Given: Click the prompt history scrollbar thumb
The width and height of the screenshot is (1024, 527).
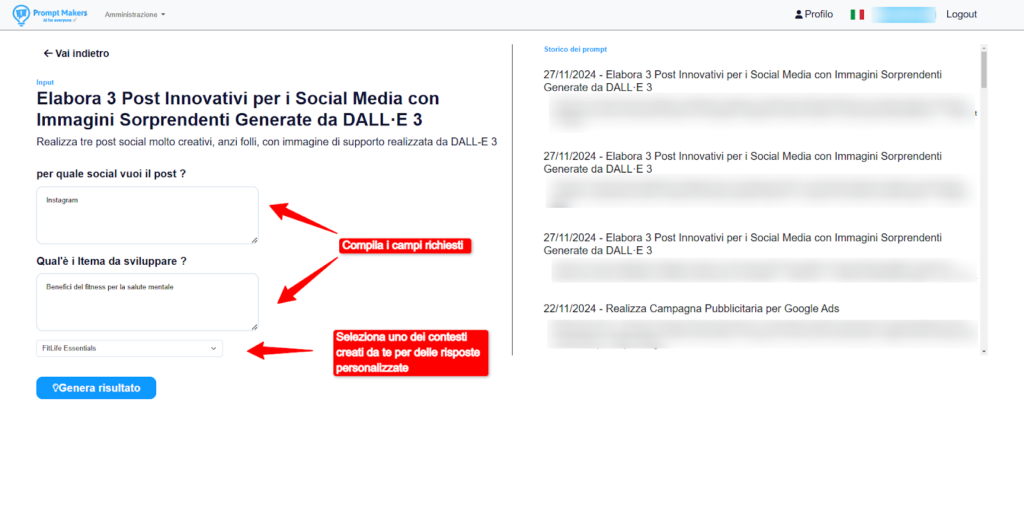Looking at the screenshot, I should (984, 69).
